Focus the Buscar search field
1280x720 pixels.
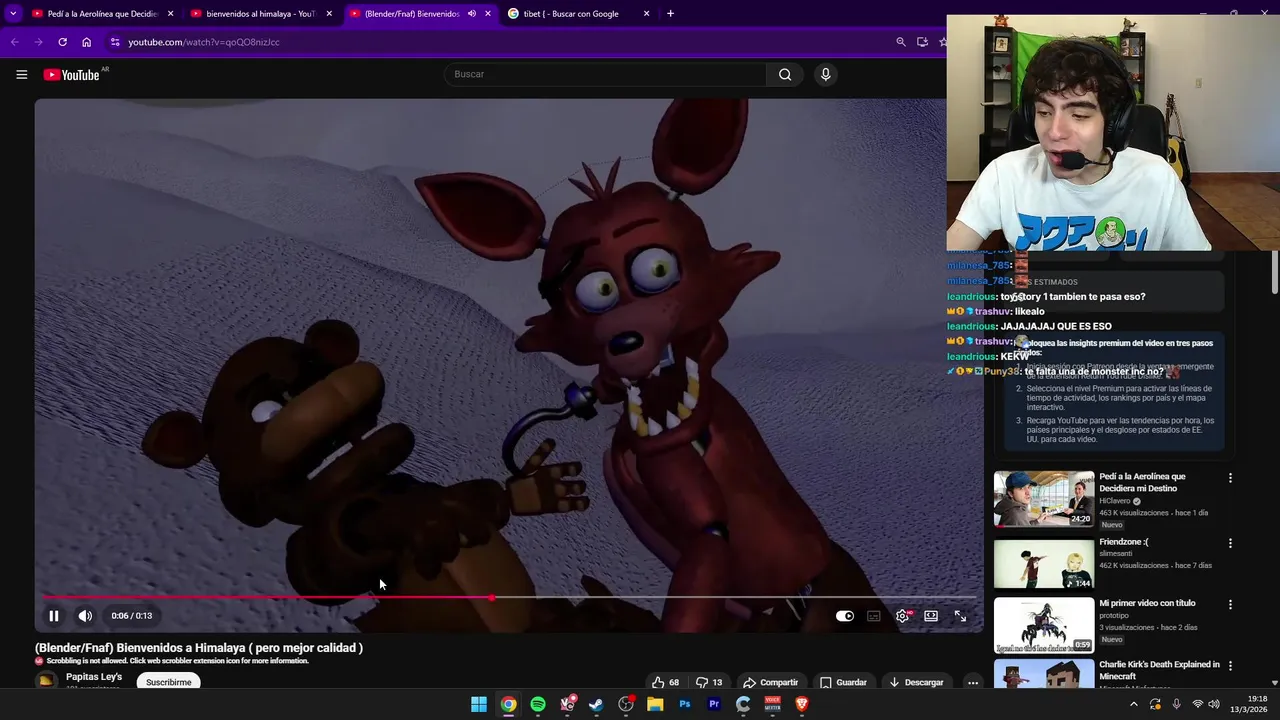(605, 74)
